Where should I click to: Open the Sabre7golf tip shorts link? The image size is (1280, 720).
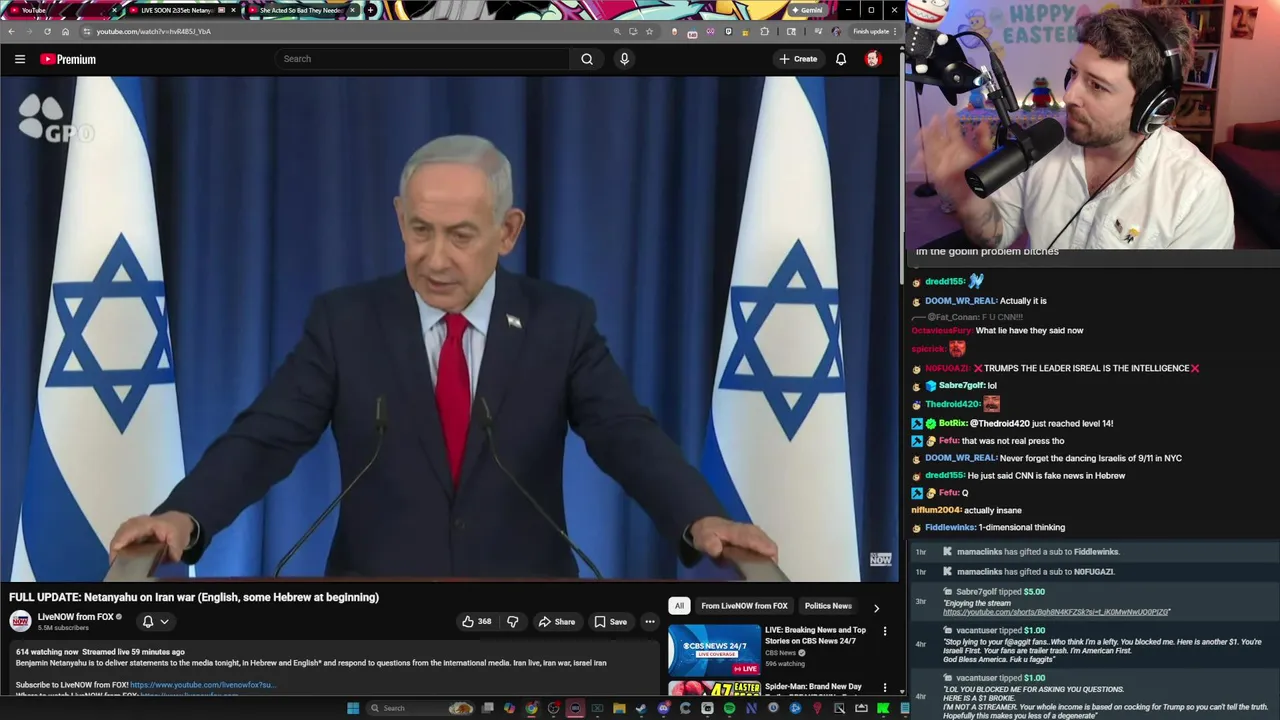1056,612
